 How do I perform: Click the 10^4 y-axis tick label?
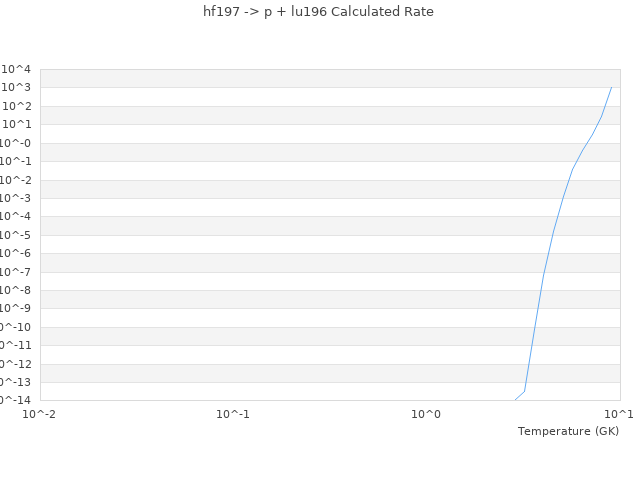(16, 69)
